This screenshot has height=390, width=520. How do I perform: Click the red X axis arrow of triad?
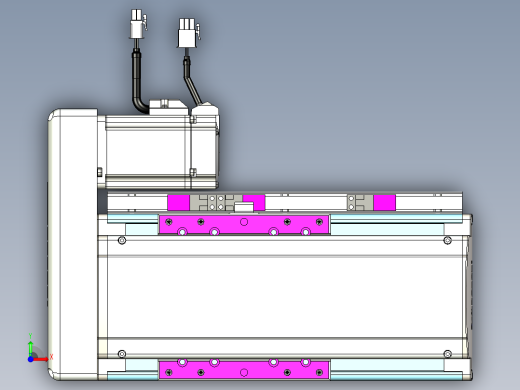click(41, 359)
